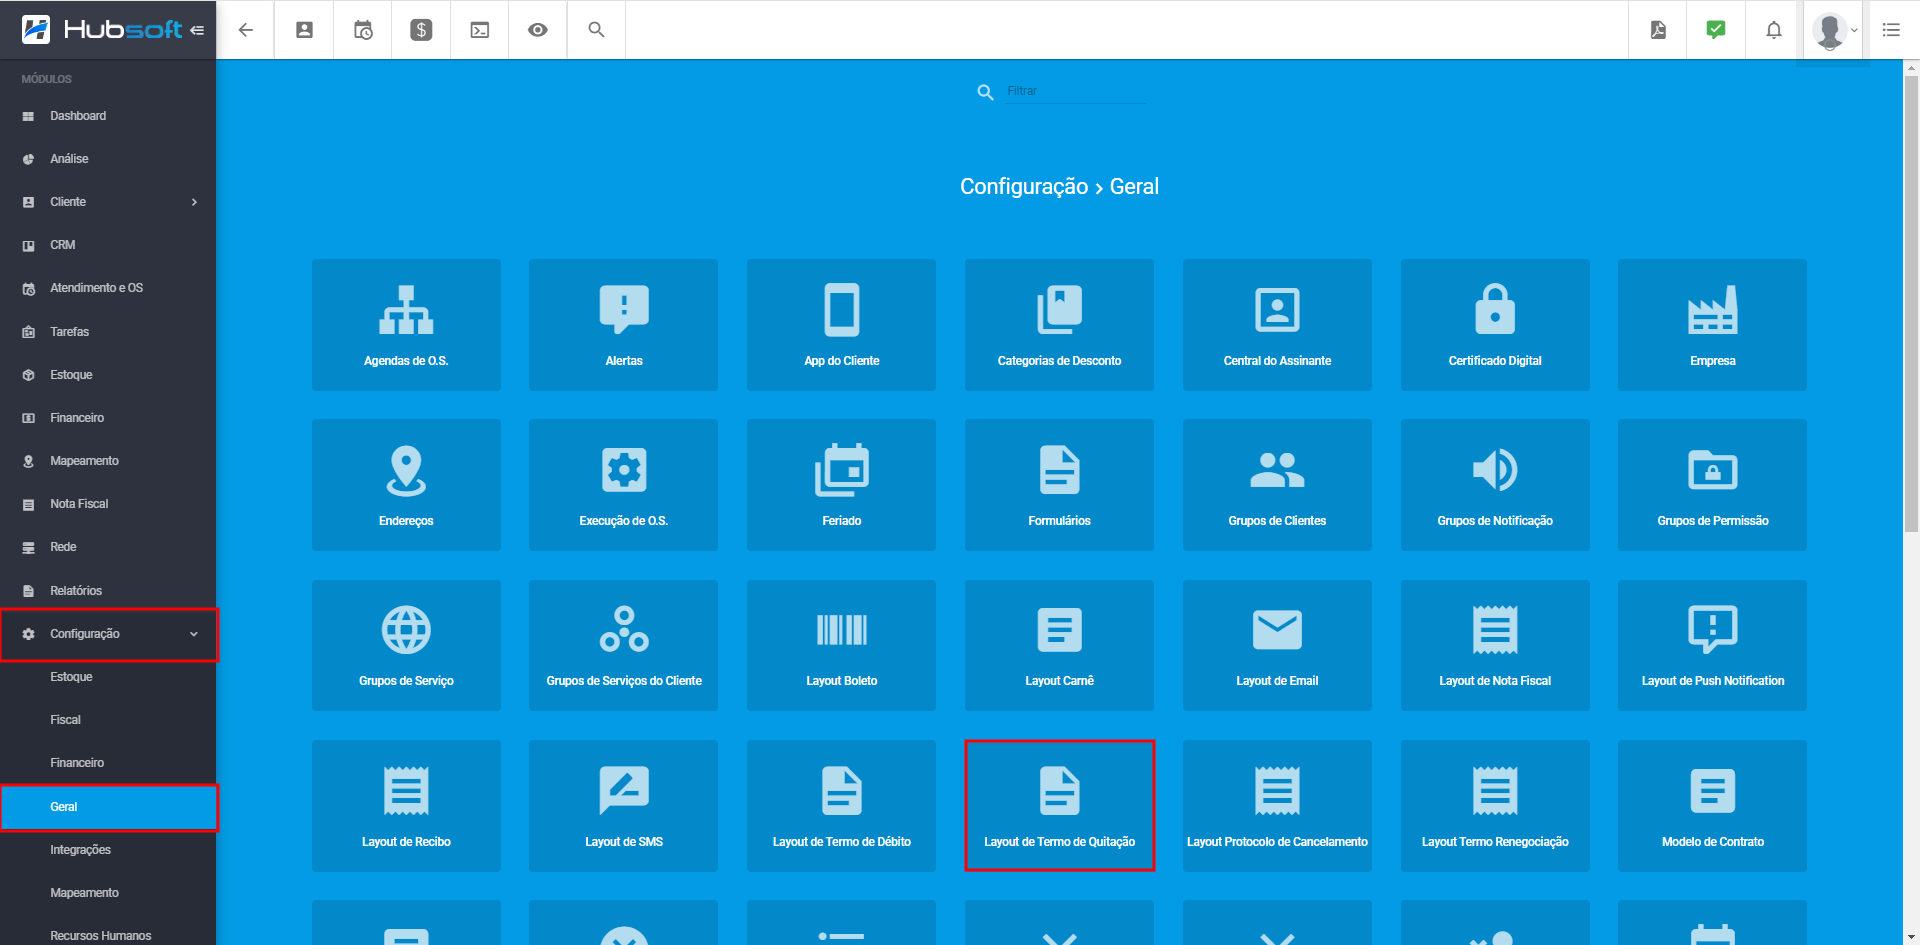1920x945 pixels.
Task: Open the user avatar dropdown
Action: tap(1834, 31)
